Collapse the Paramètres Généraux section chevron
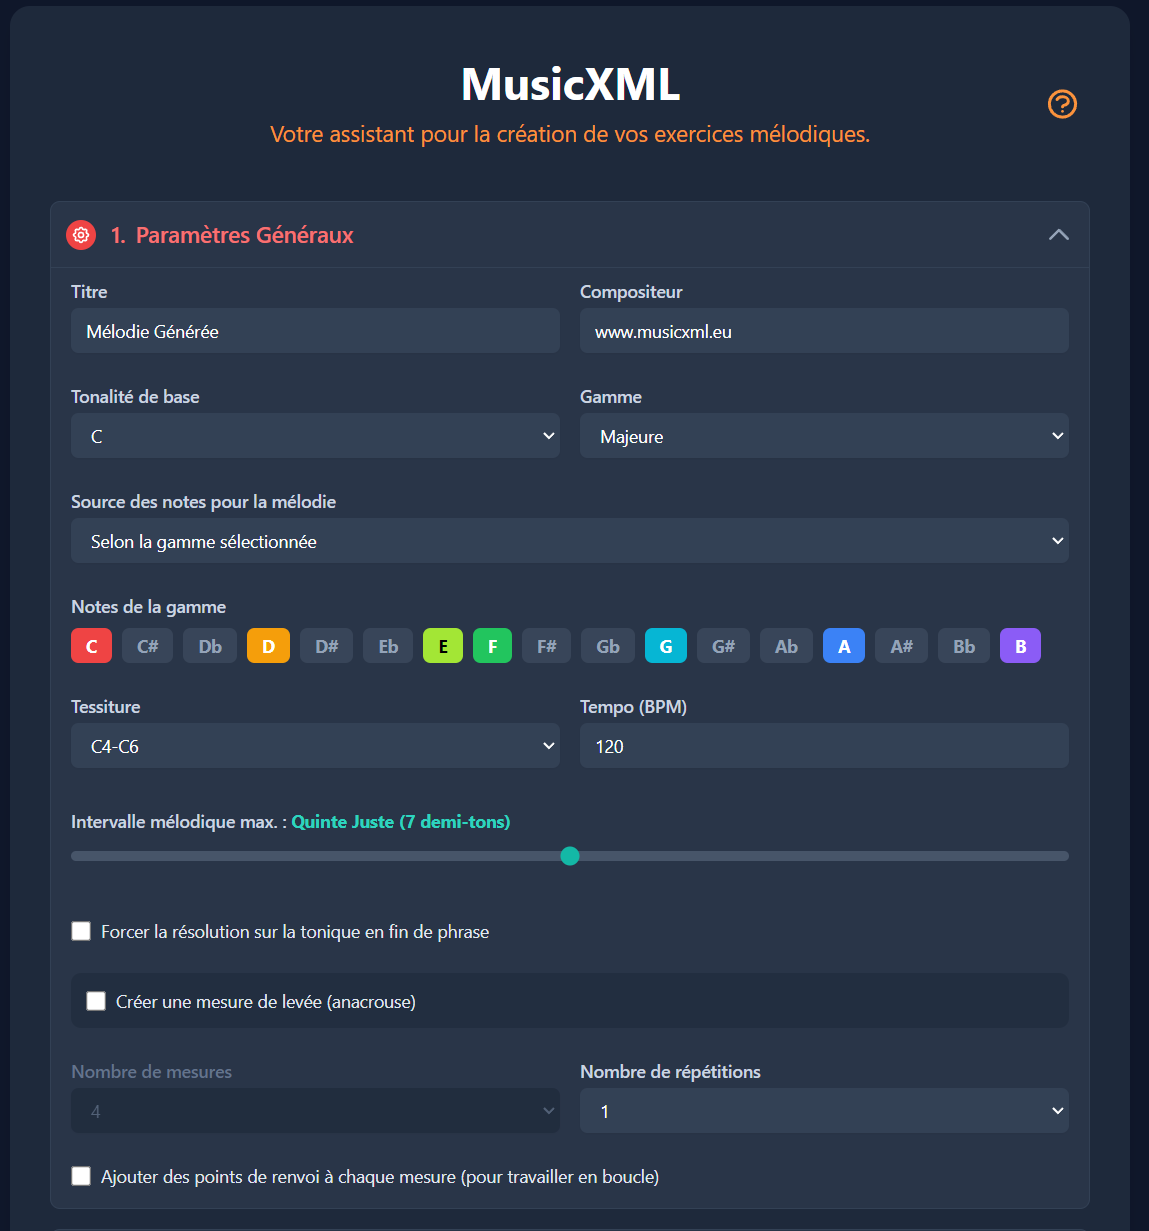 click(1058, 235)
